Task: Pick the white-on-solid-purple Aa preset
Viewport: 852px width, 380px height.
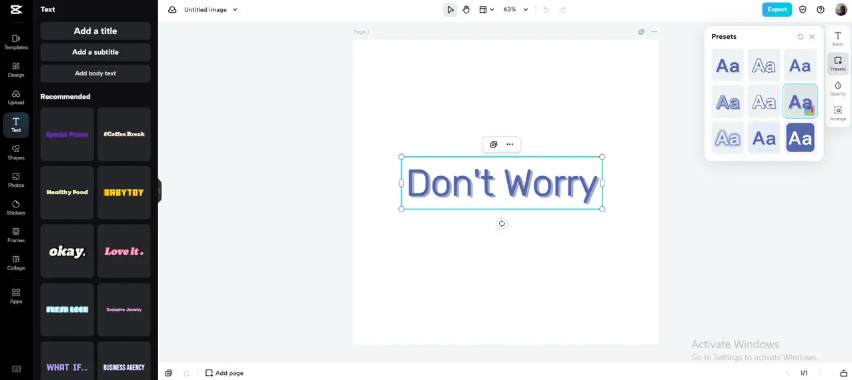Action: point(800,138)
